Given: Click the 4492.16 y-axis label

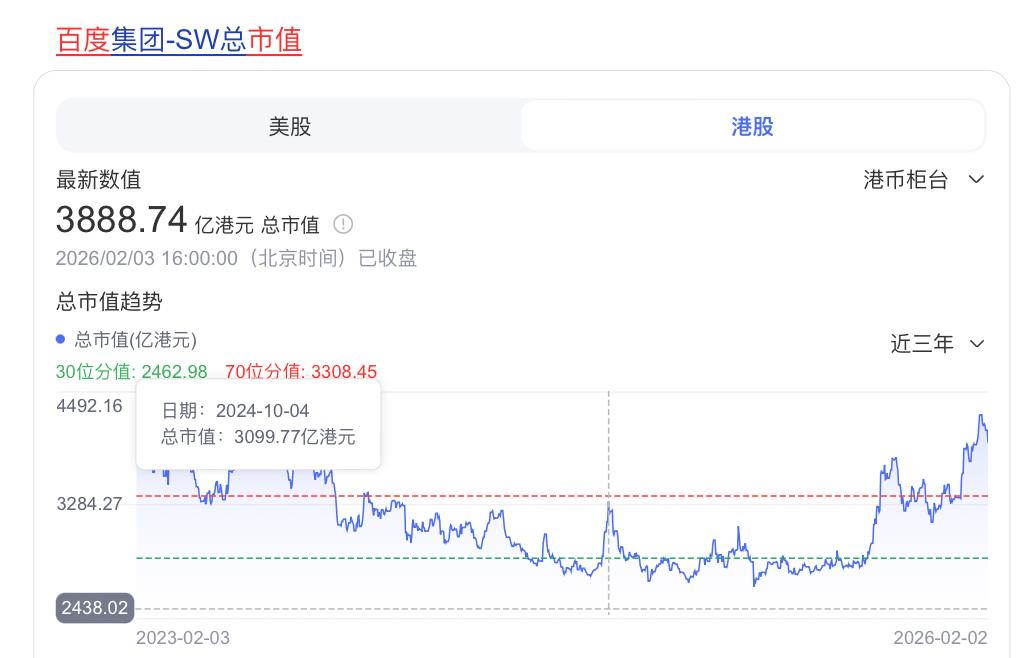Looking at the screenshot, I should (x=89, y=406).
